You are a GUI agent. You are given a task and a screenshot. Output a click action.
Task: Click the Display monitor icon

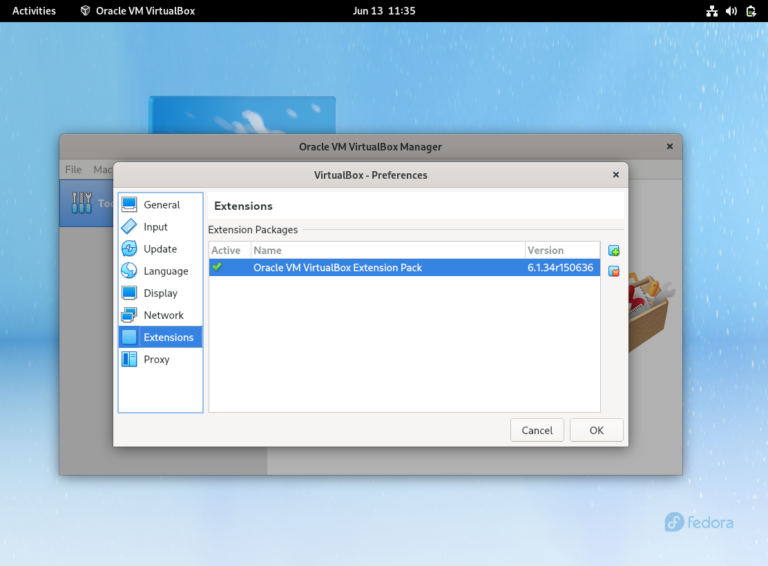click(129, 293)
